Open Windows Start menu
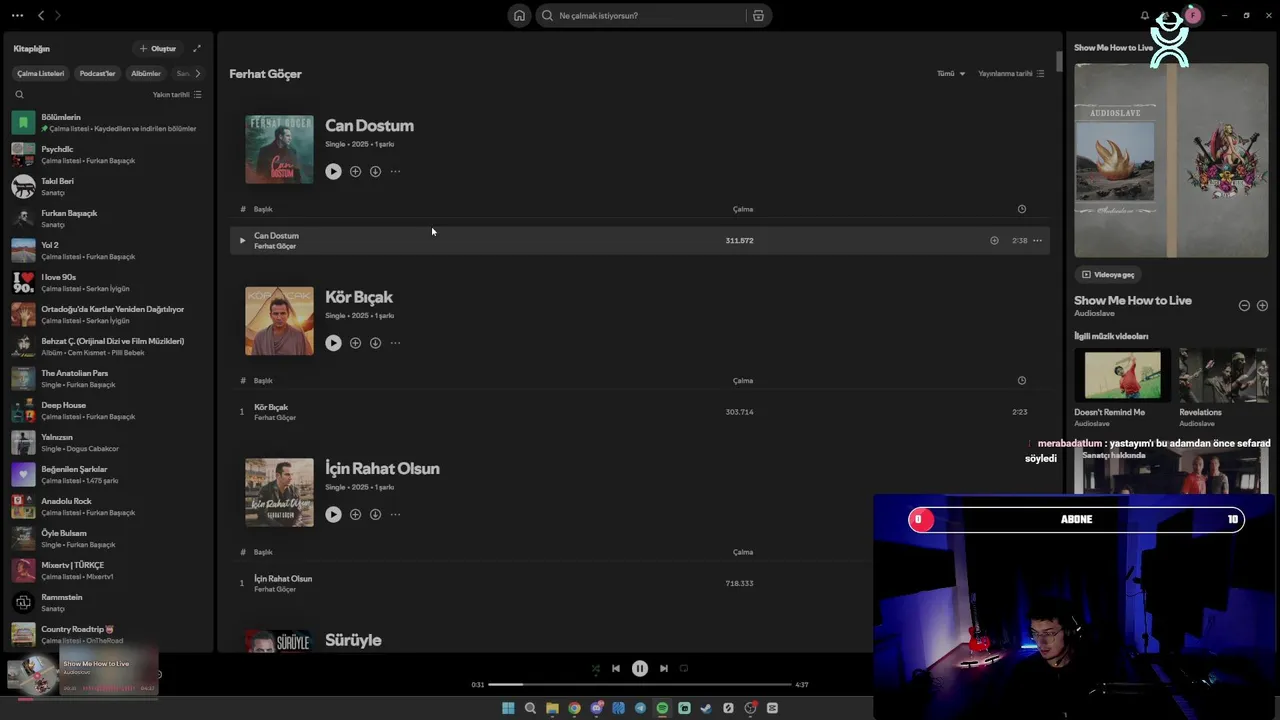 pyautogui.click(x=508, y=708)
